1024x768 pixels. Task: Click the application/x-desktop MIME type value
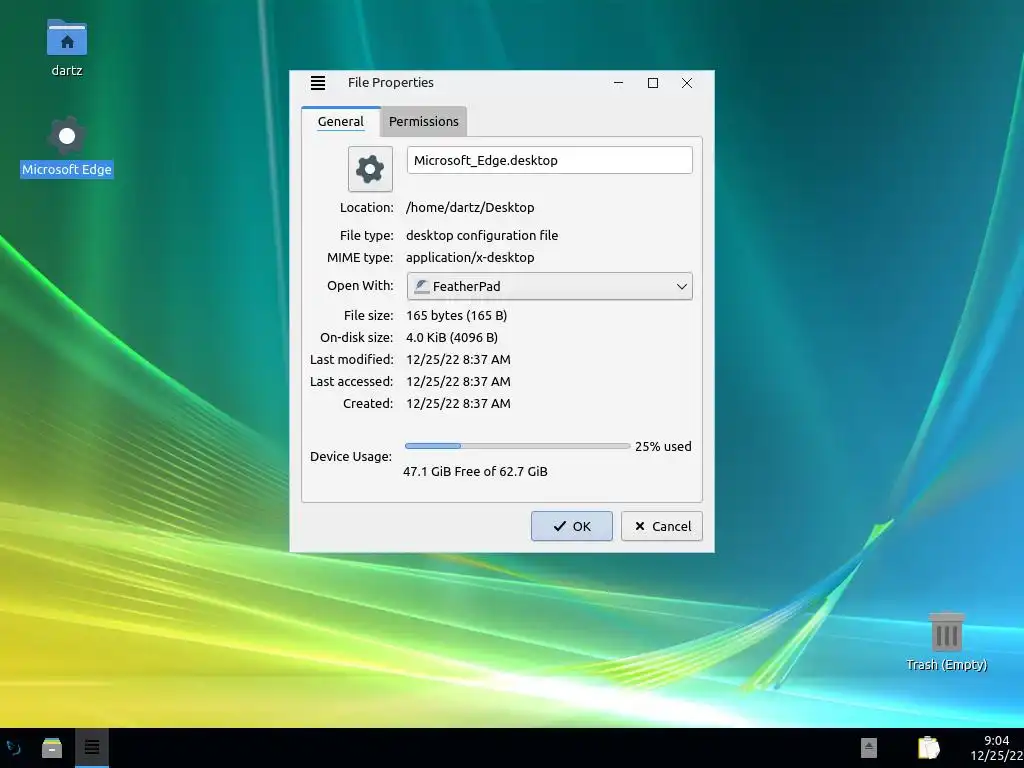[470, 257]
